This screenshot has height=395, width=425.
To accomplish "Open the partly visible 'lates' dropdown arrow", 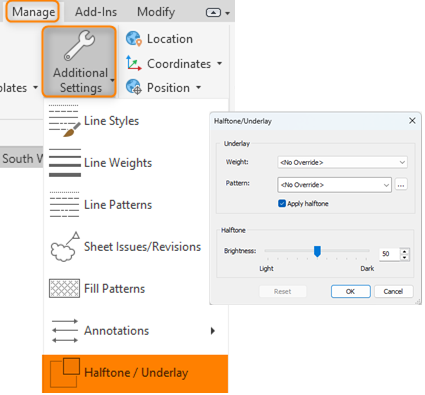I will pos(35,88).
